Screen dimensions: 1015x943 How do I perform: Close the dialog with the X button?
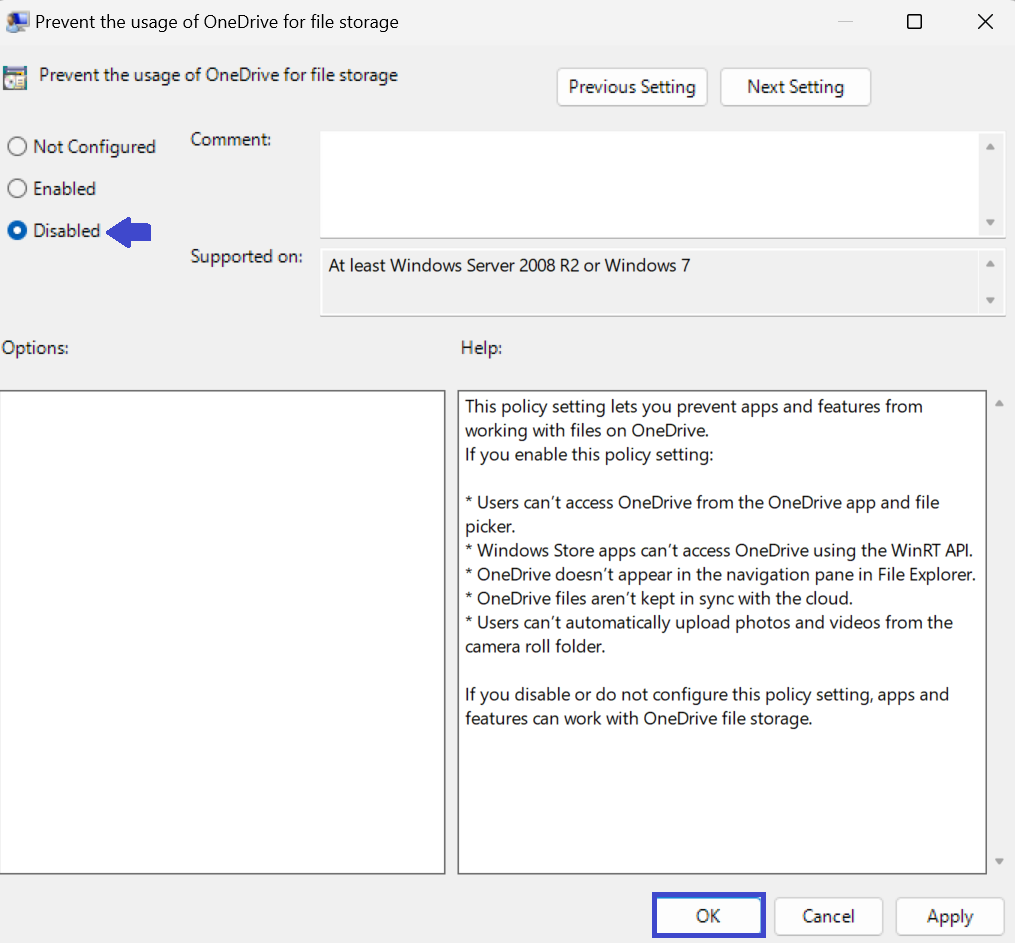[985, 22]
